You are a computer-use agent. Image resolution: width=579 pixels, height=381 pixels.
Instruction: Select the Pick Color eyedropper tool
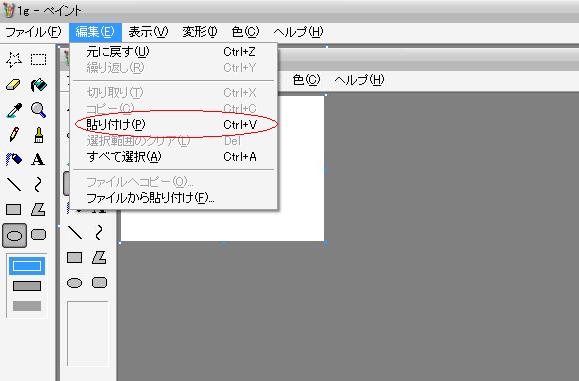14,110
